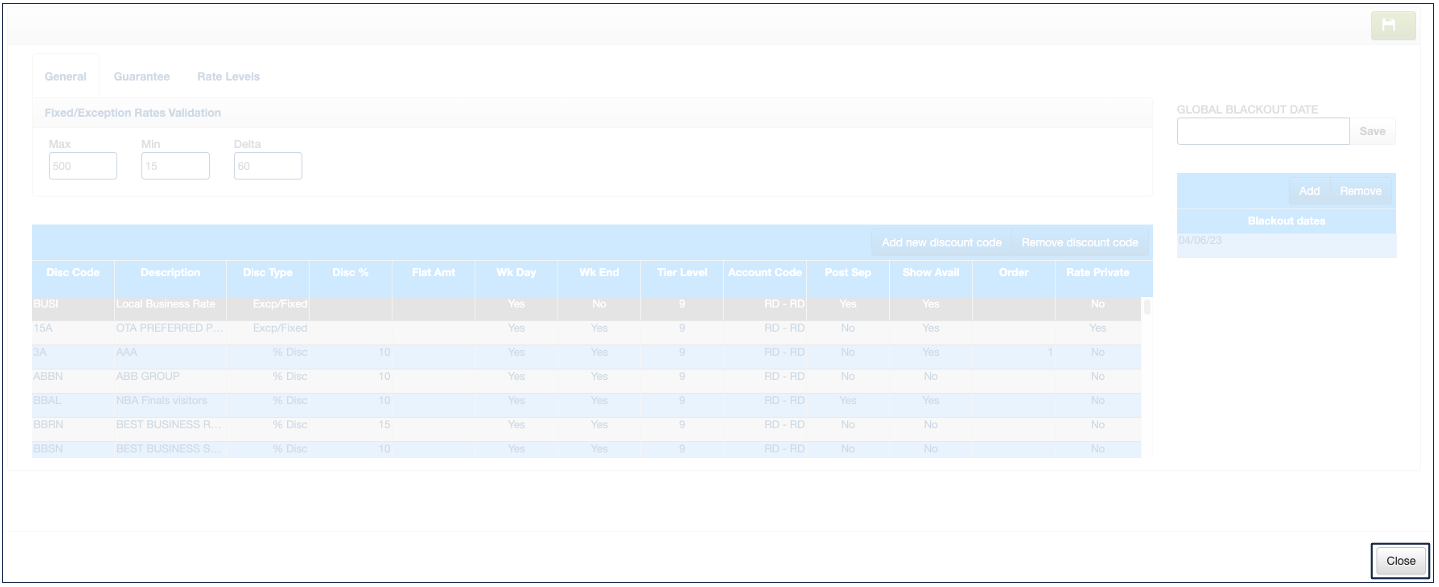Click the Min rate input field
Image resolution: width=1439 pixels, height=587 pixels.
click(175, 166)
